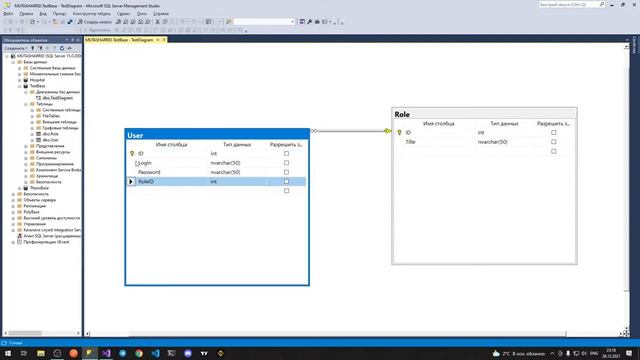640x360 pixels.
Task: Open the Правка menu
Action: (x=26, y=13)
